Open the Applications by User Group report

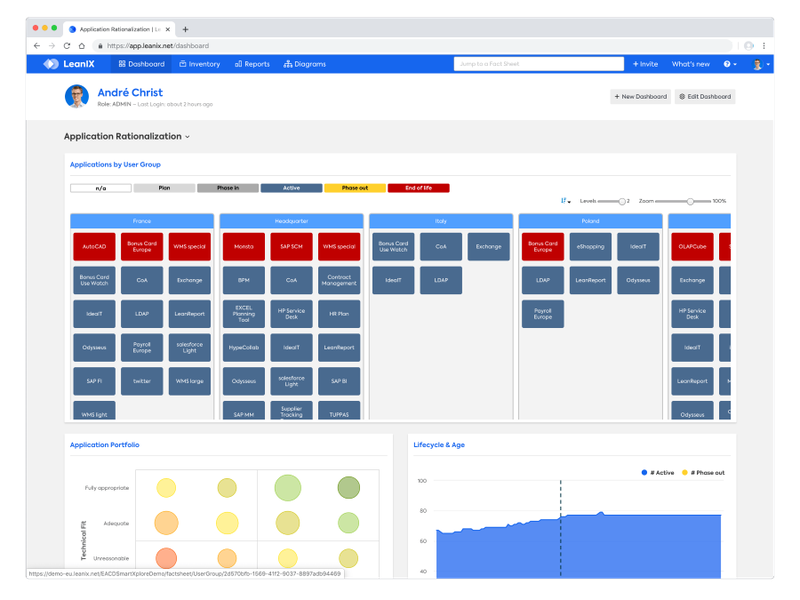(115, 164)
